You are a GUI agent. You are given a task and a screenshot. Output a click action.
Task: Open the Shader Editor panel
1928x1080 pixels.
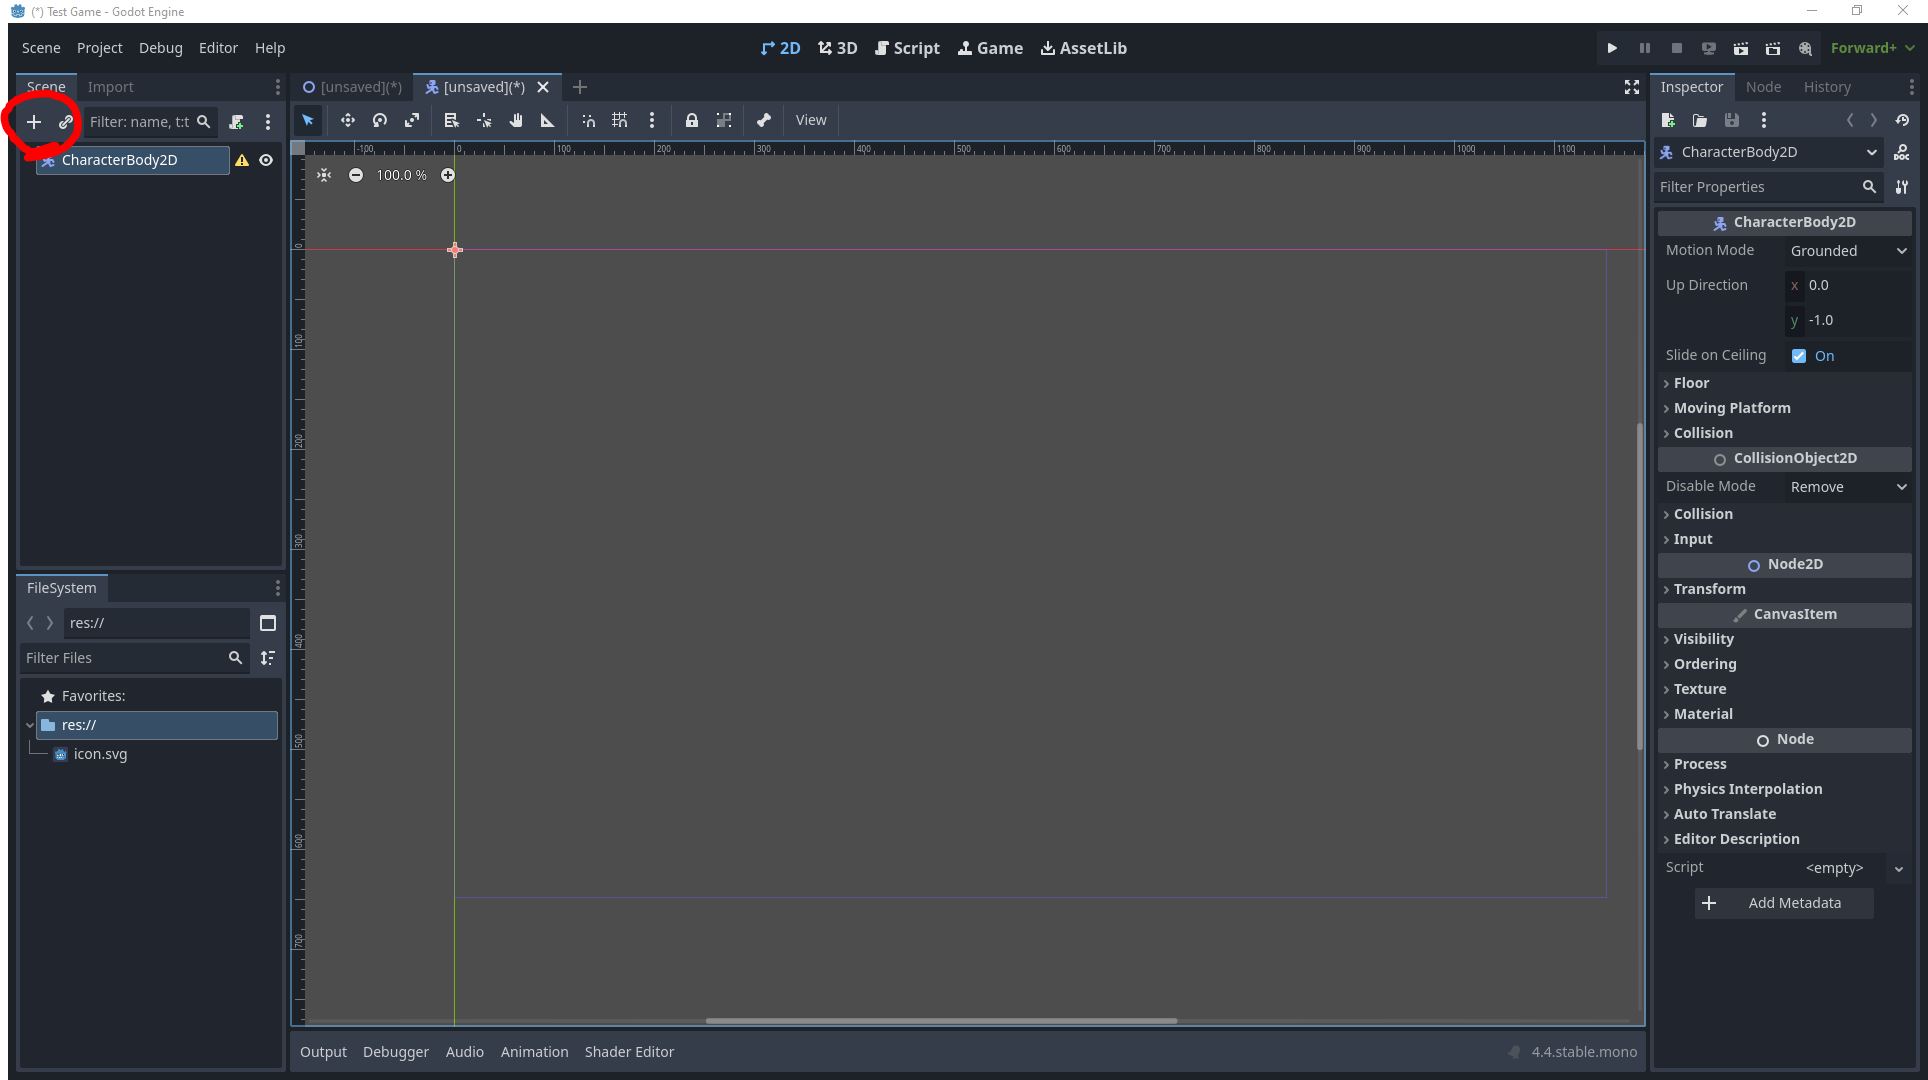tap(629, 1052)
